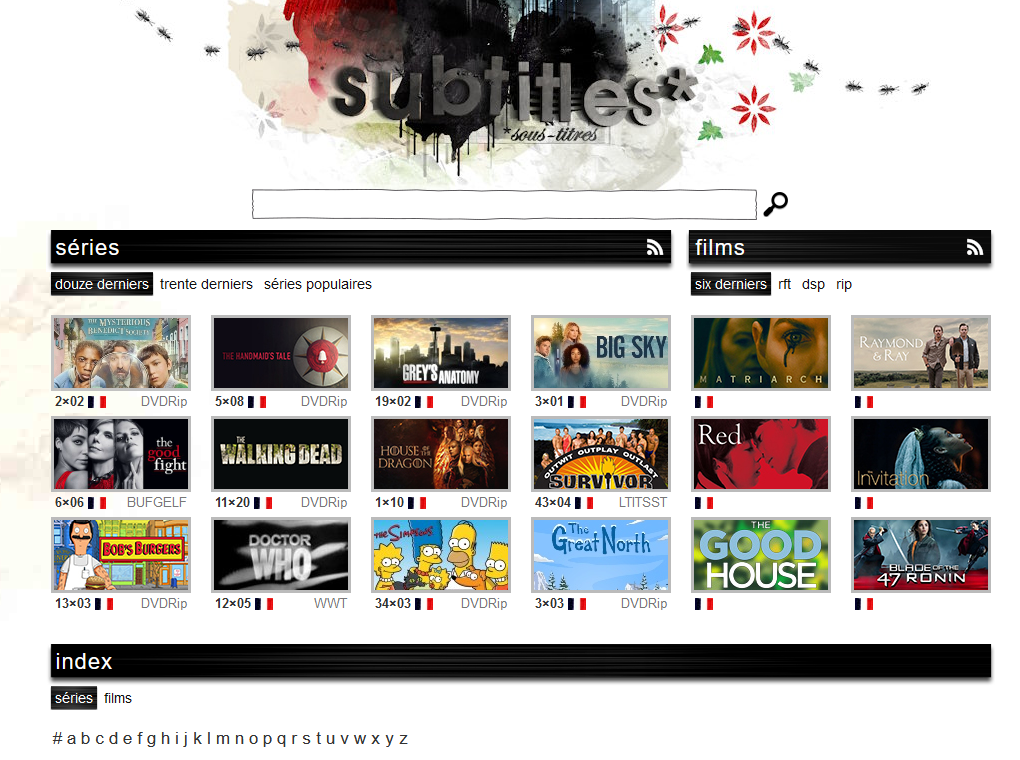Open the Big Sky thumbnail
The width and height of the screenshot is (1020, 760).
[x=601, y=353]
